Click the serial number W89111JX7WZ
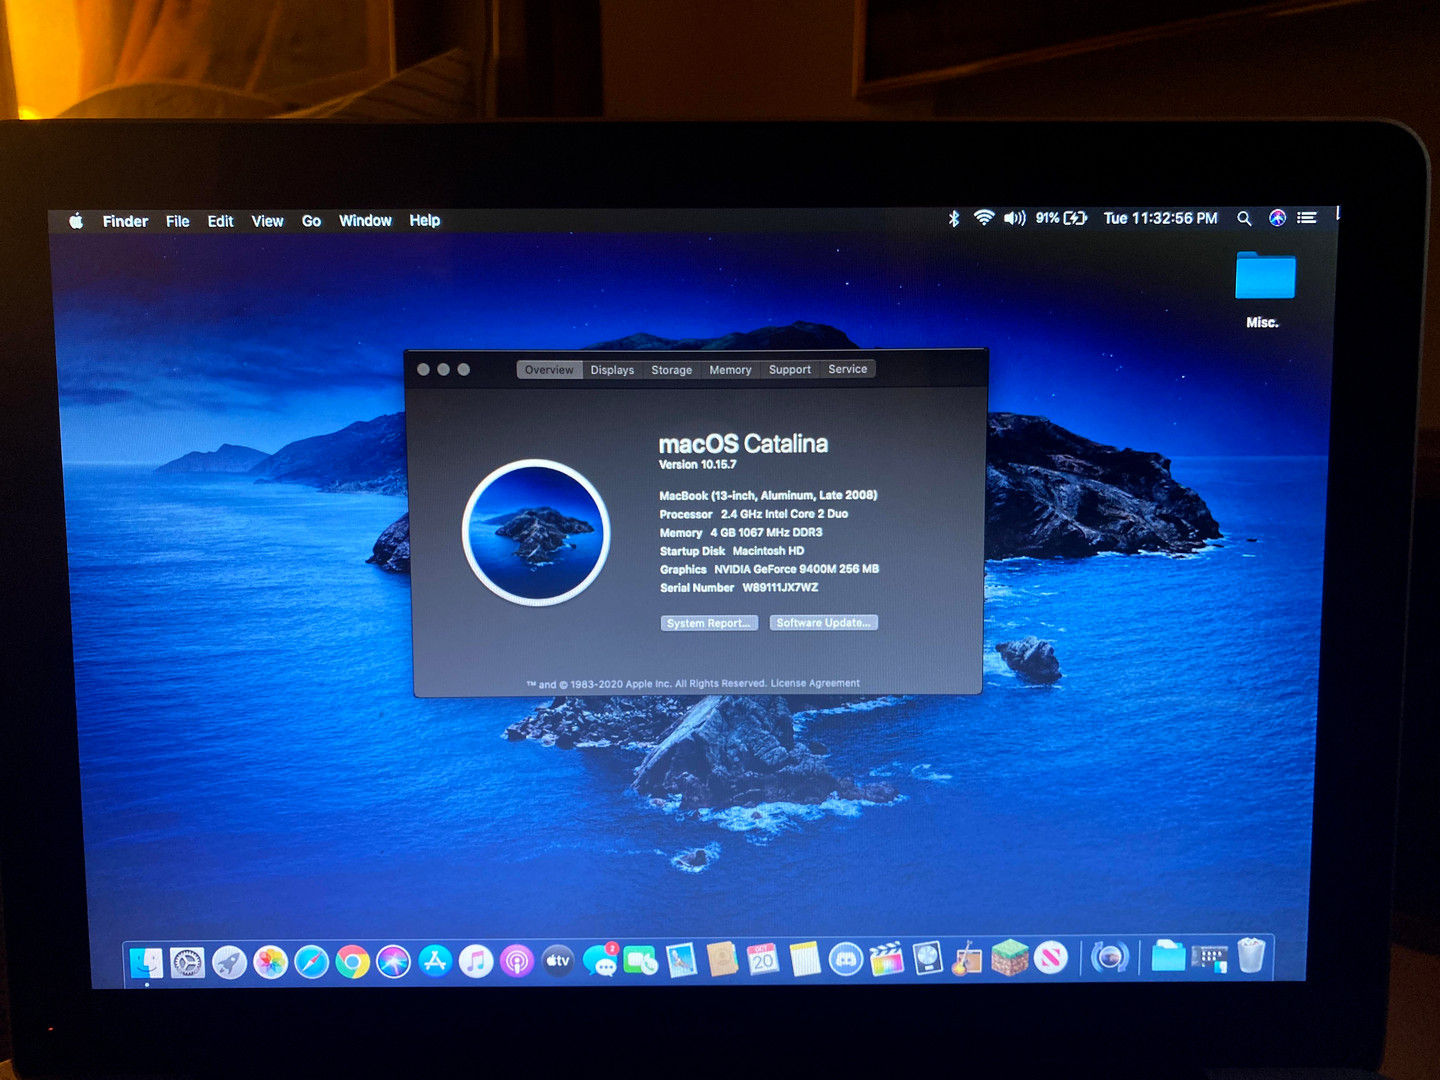 tap(780, 587)
